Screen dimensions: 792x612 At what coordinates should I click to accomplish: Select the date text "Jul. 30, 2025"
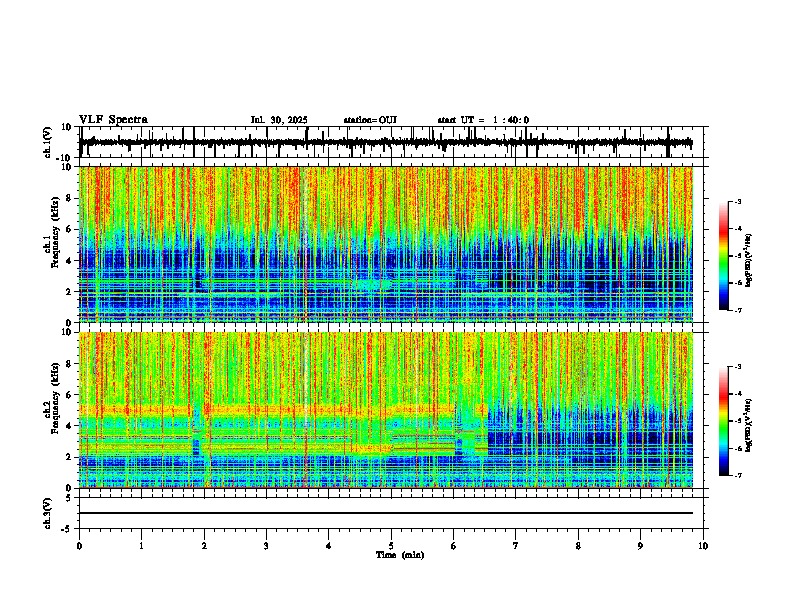click(279, 120)
